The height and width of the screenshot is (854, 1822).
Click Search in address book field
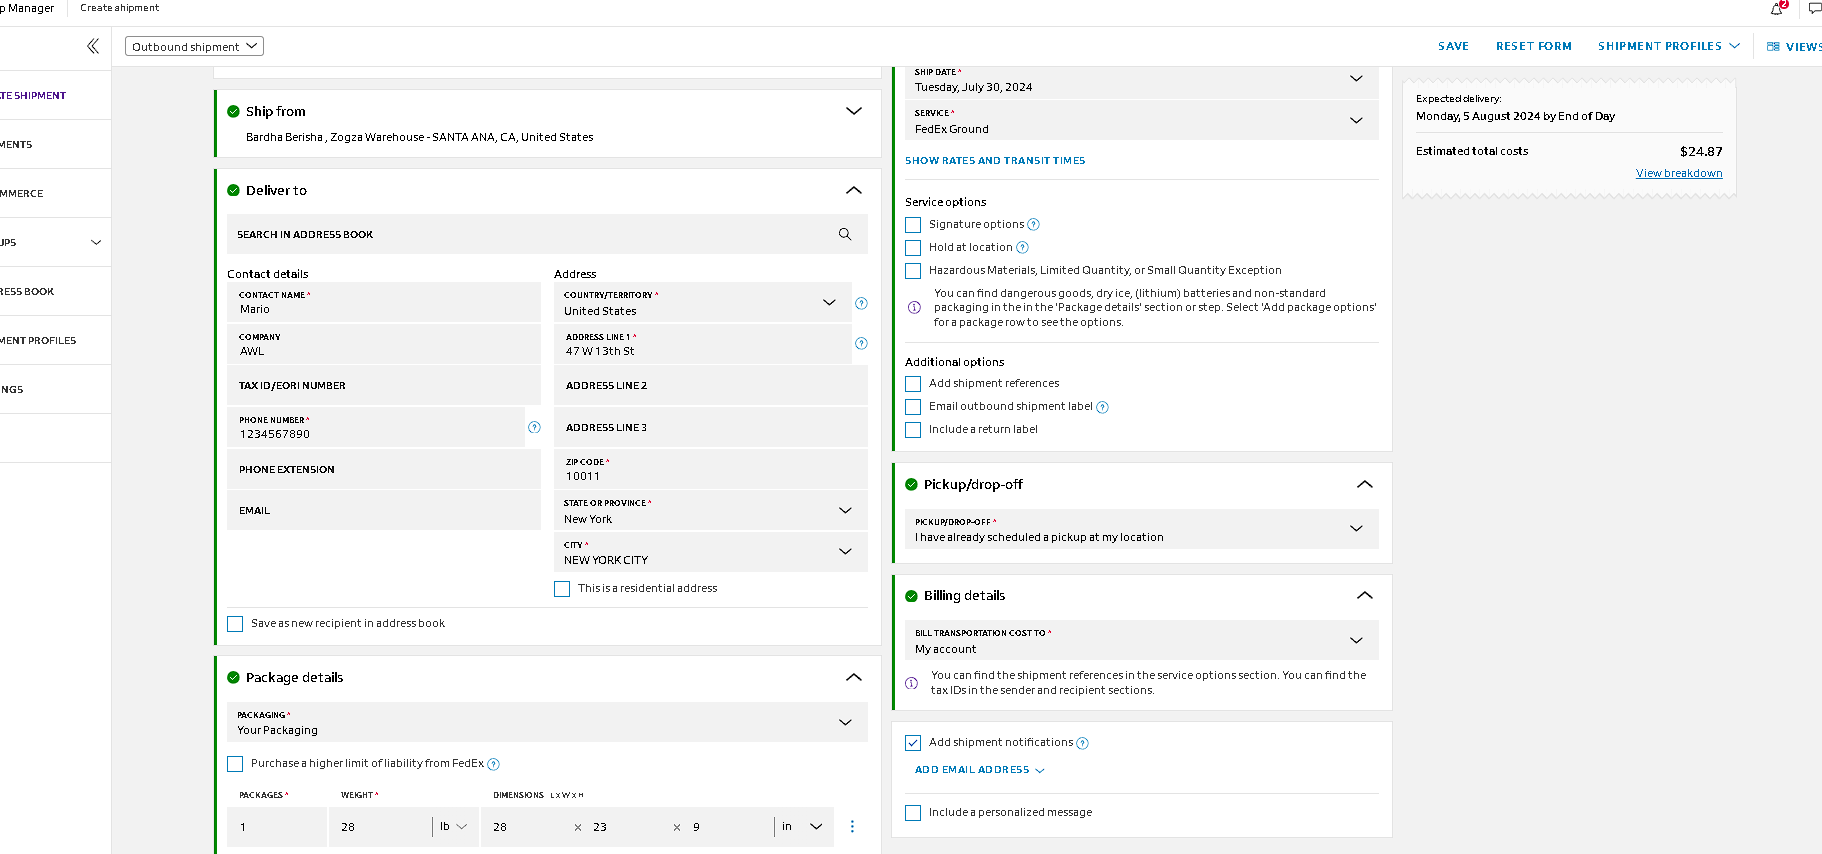tap(547, 234)
